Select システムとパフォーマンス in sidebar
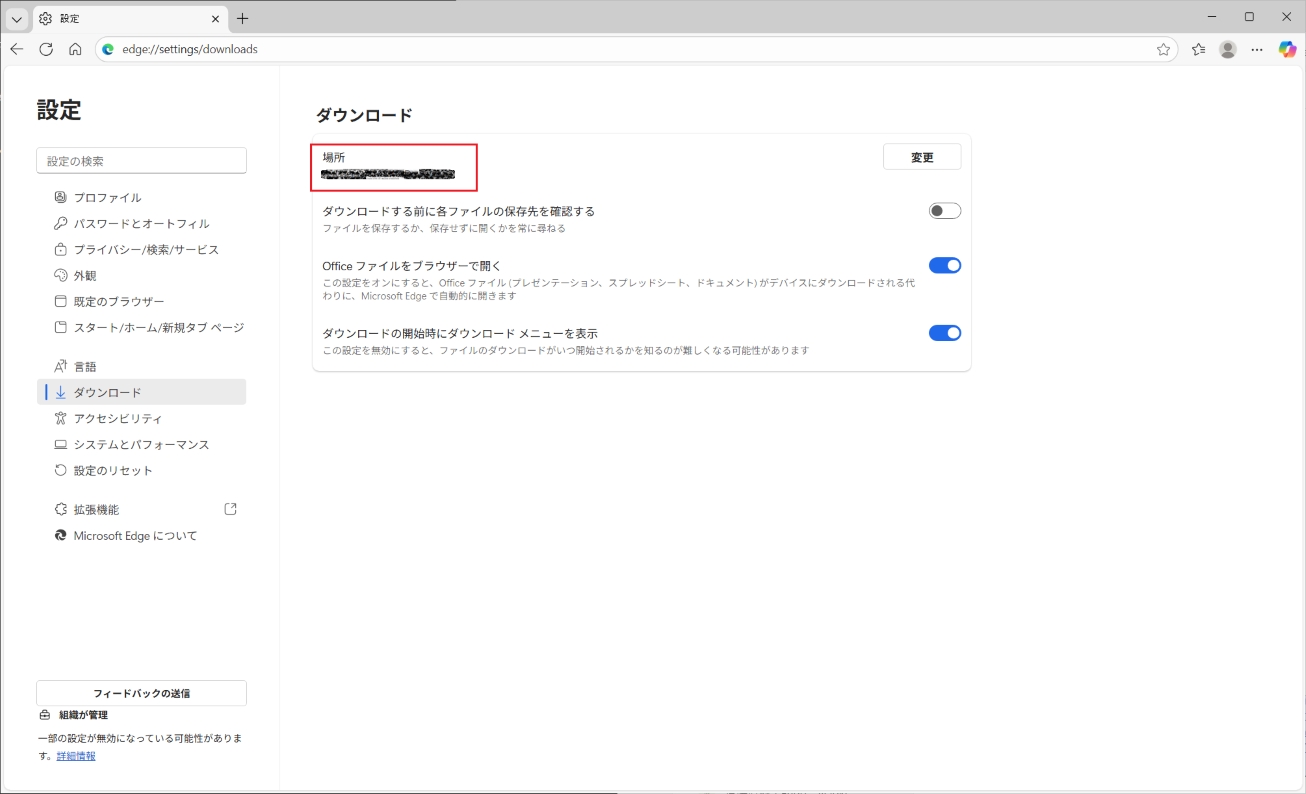 point(141,445)
